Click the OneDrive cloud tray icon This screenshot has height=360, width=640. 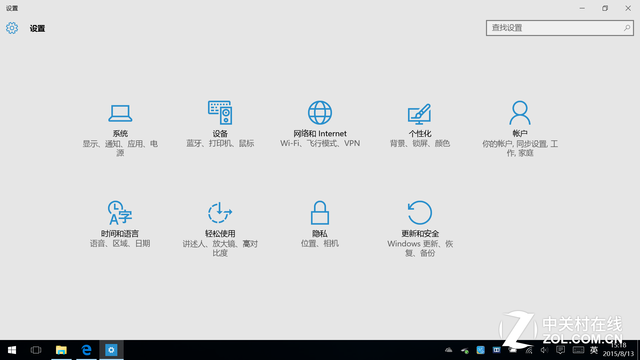[x=449, y=350]
